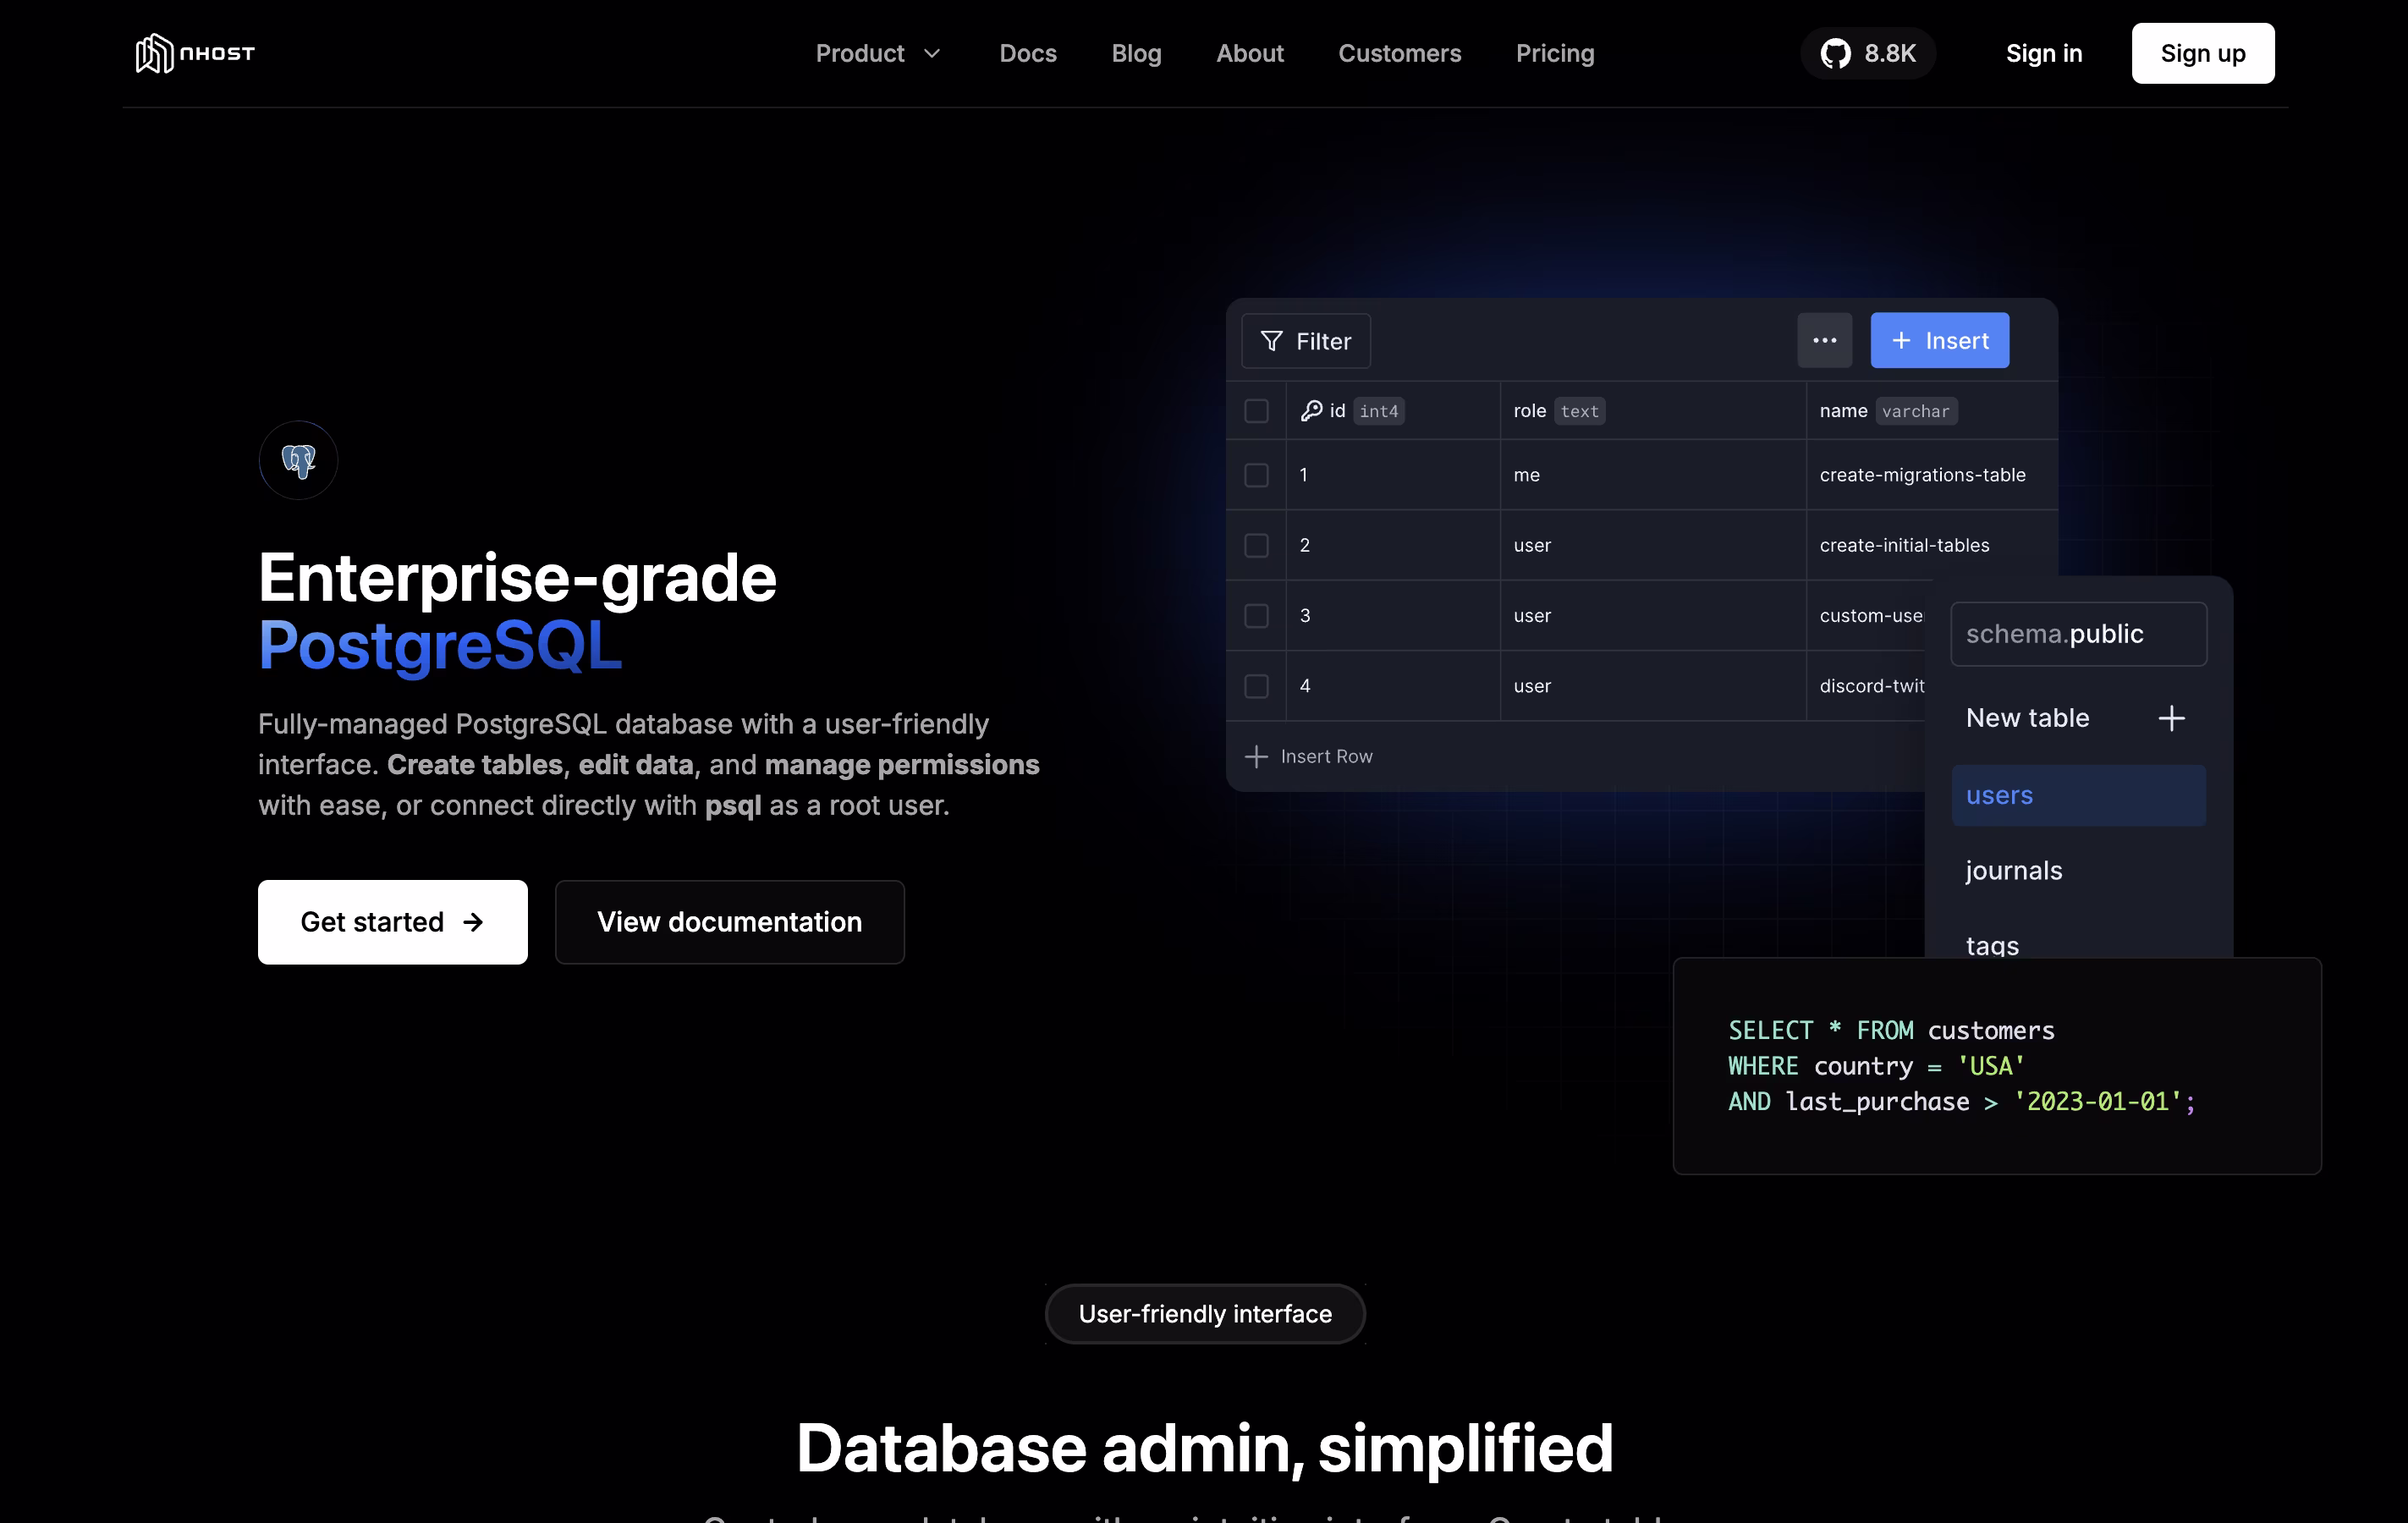Viewport: 2408px width, 1523px height.
Task: Open the schema.public selector
Action: point(2078,634)
